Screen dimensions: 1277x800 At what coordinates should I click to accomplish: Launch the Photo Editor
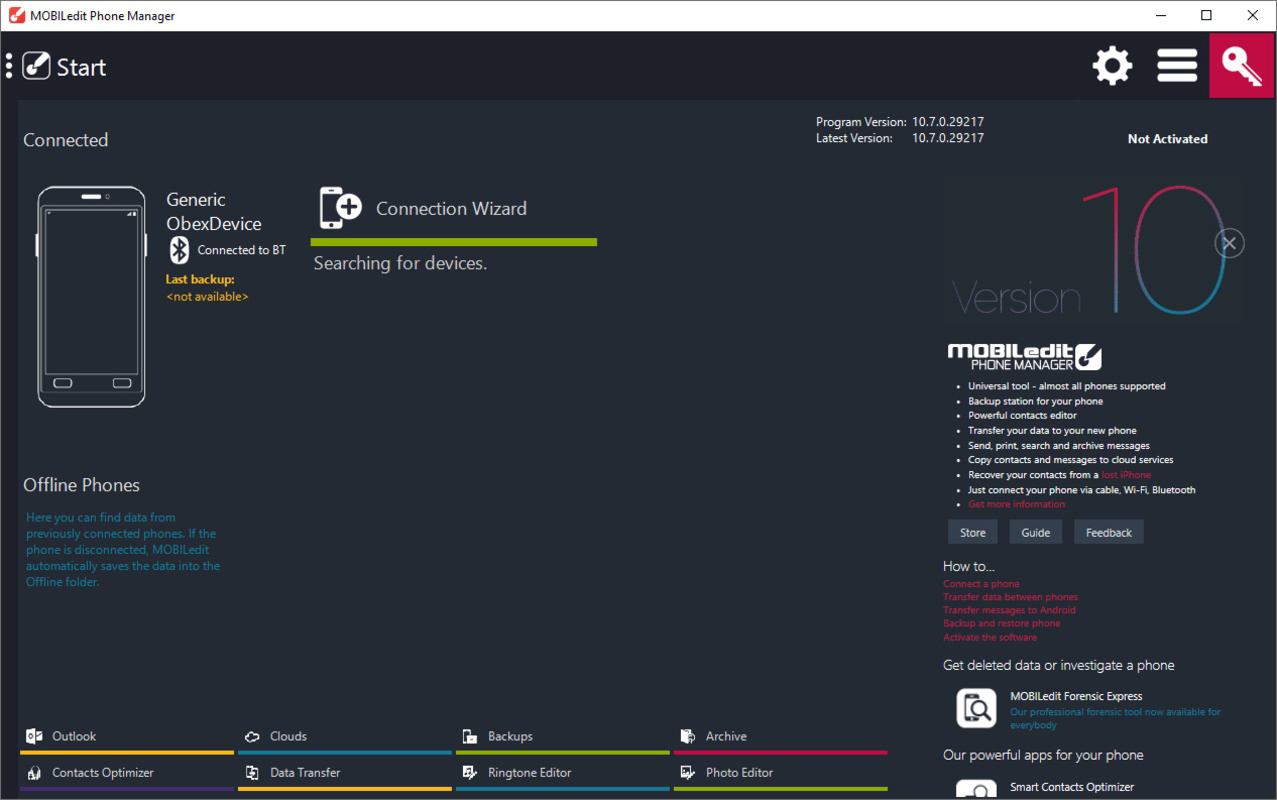click(x=780, y=774)
